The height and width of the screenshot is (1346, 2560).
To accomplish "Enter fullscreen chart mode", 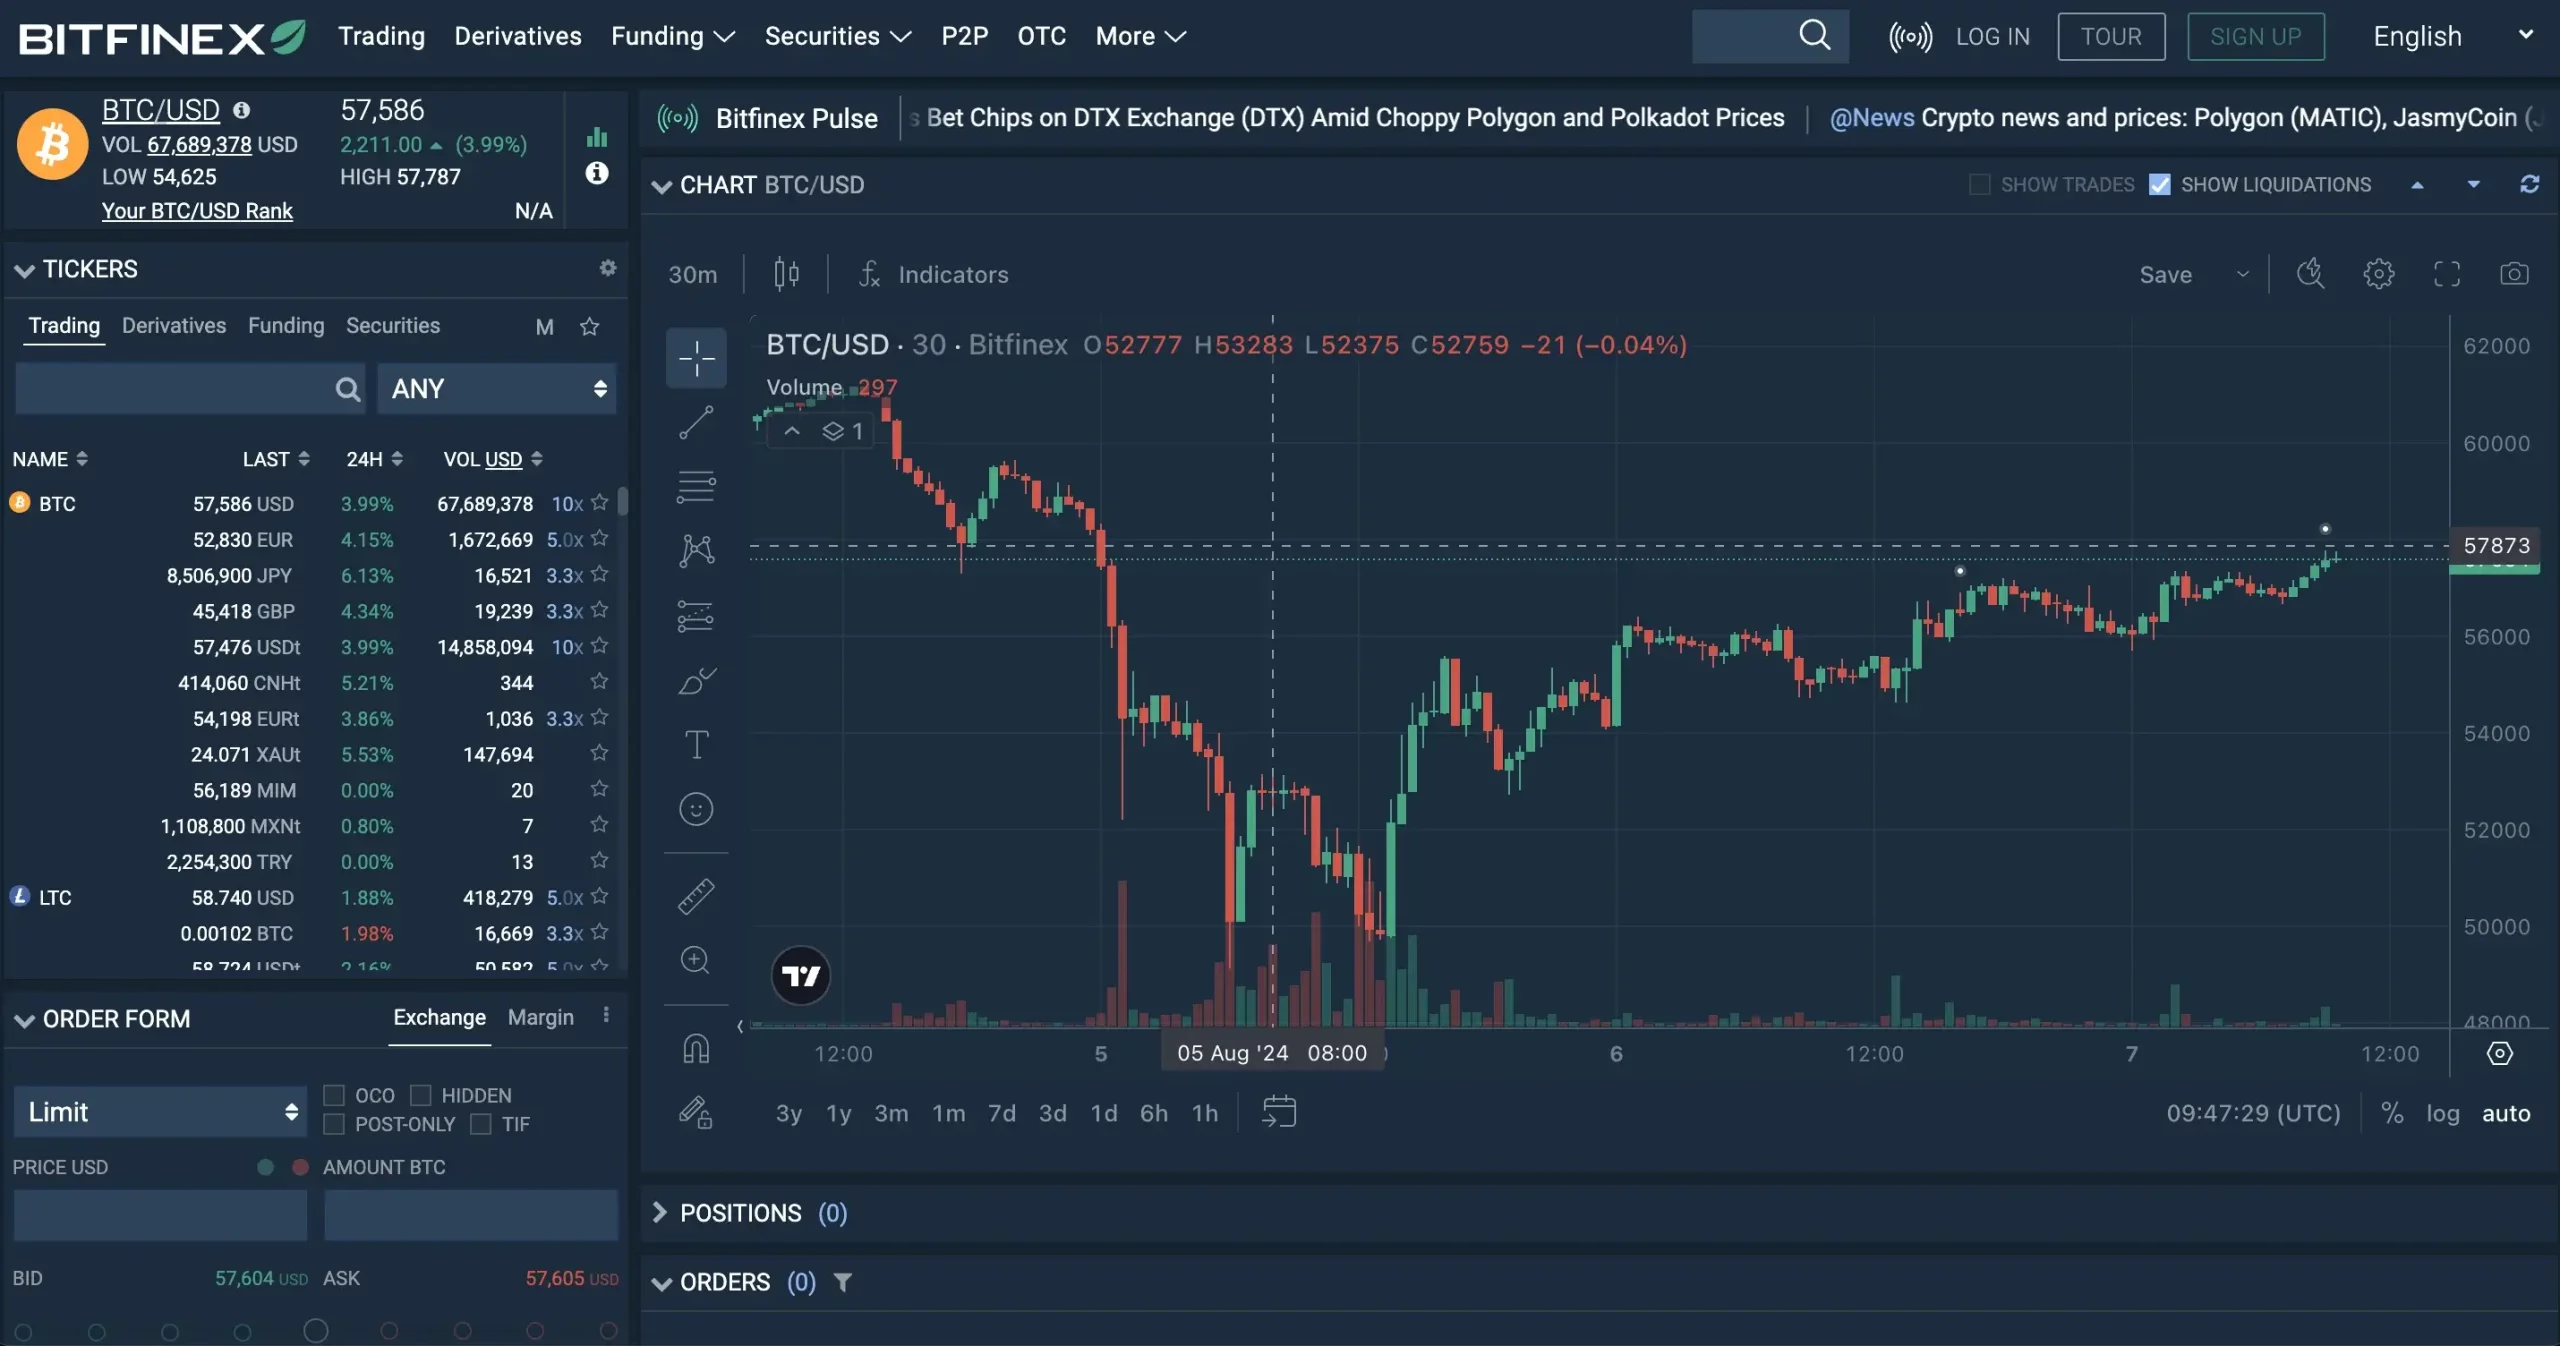I will 2447,274.
